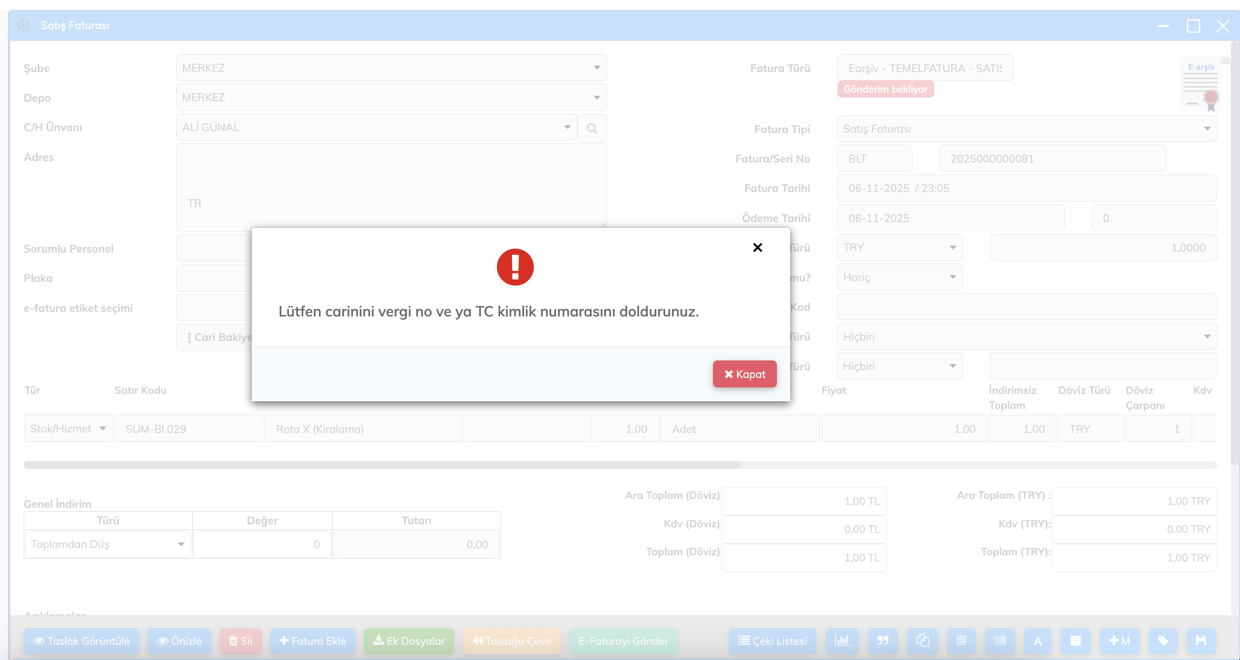Open the TRY currency dropdown
The width and height of the screenshot is (1240, 660).
[899, 248]
